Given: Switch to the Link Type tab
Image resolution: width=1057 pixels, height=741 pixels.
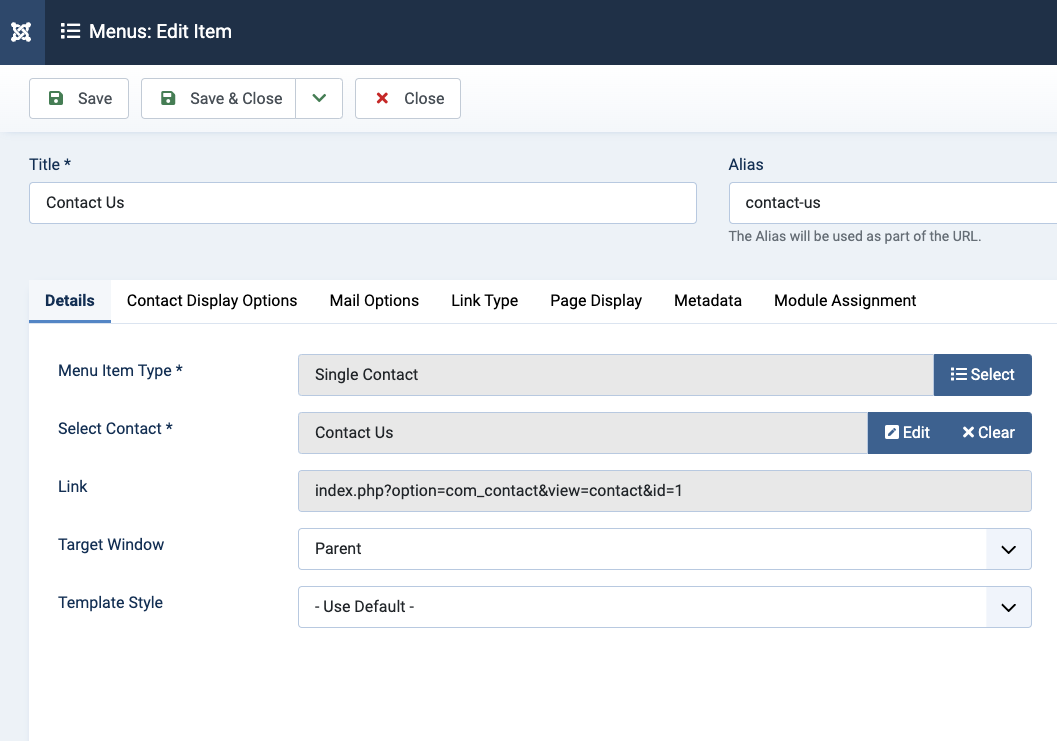Looking at the screenshot, I should (484, 300).
